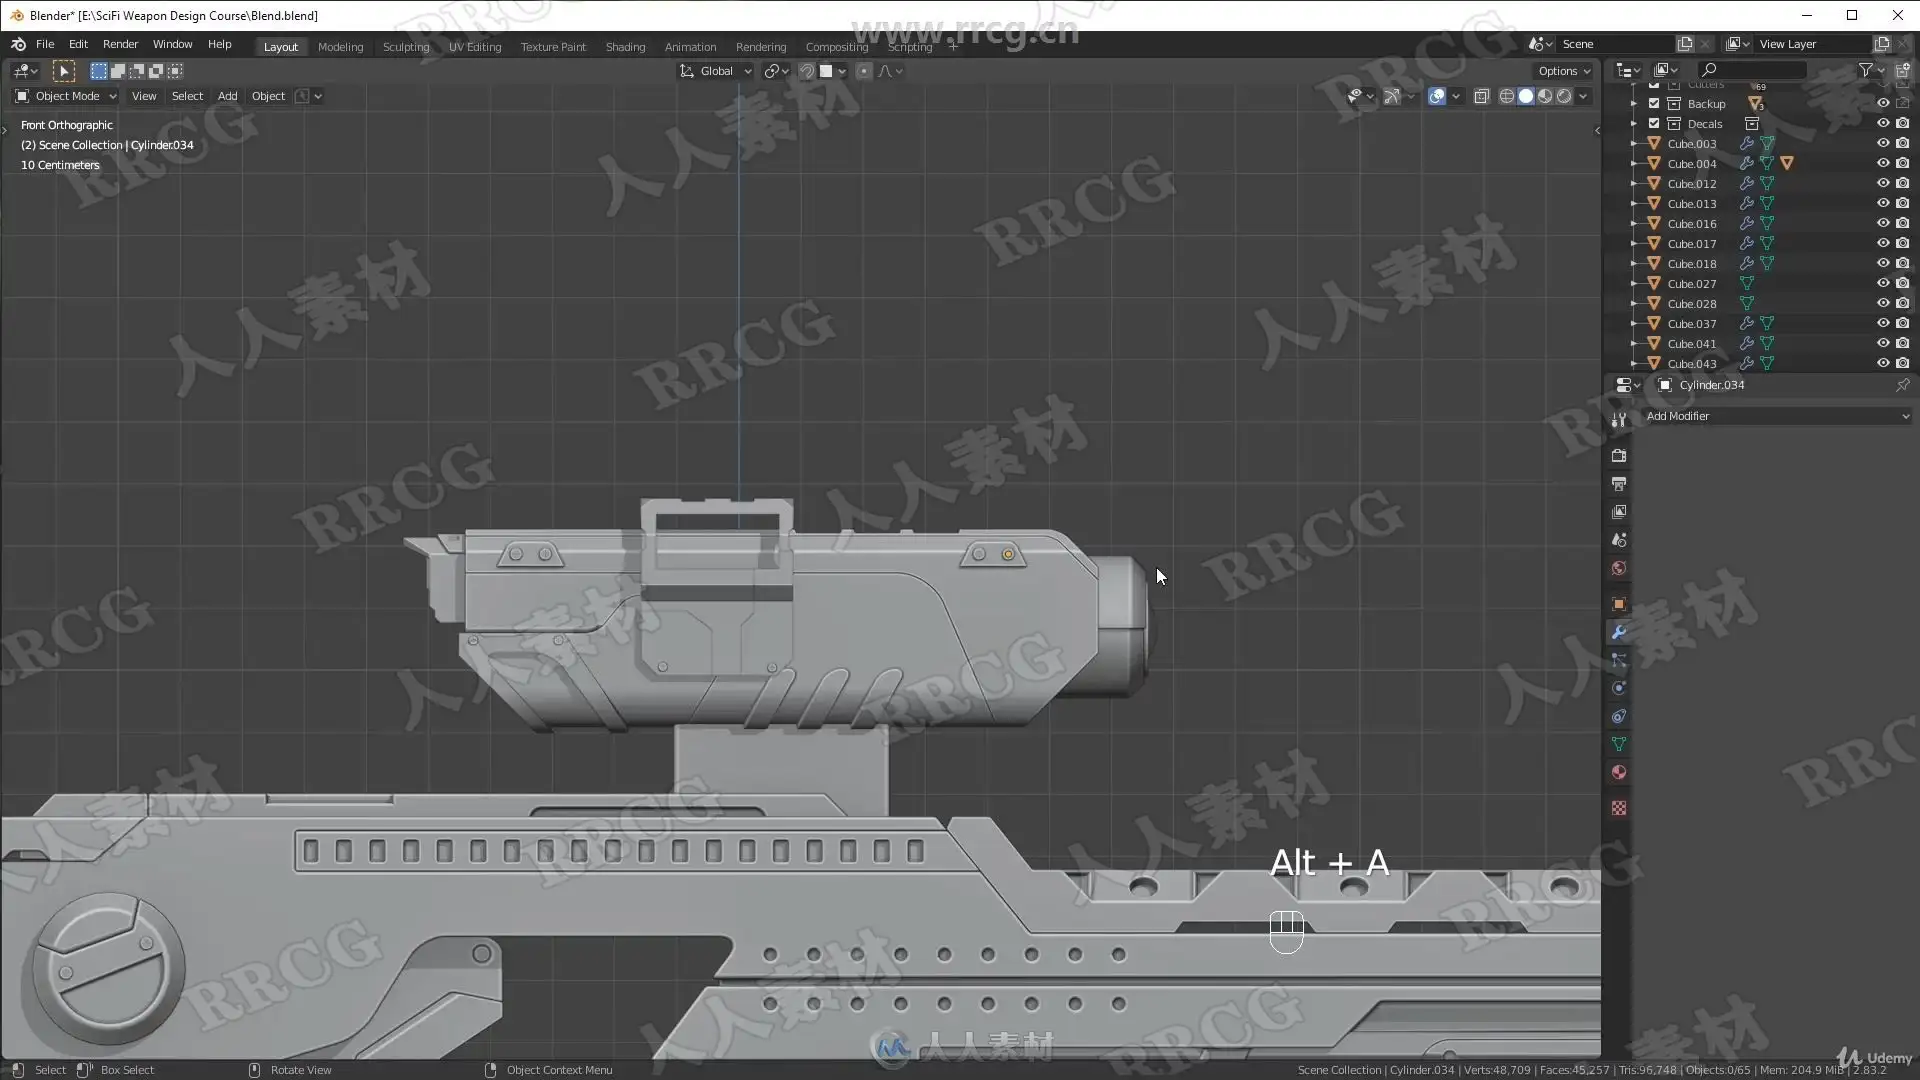Toggle X-ray view in viewport header
This screenshot has height=1080, width=1920.
[1481, 96]
